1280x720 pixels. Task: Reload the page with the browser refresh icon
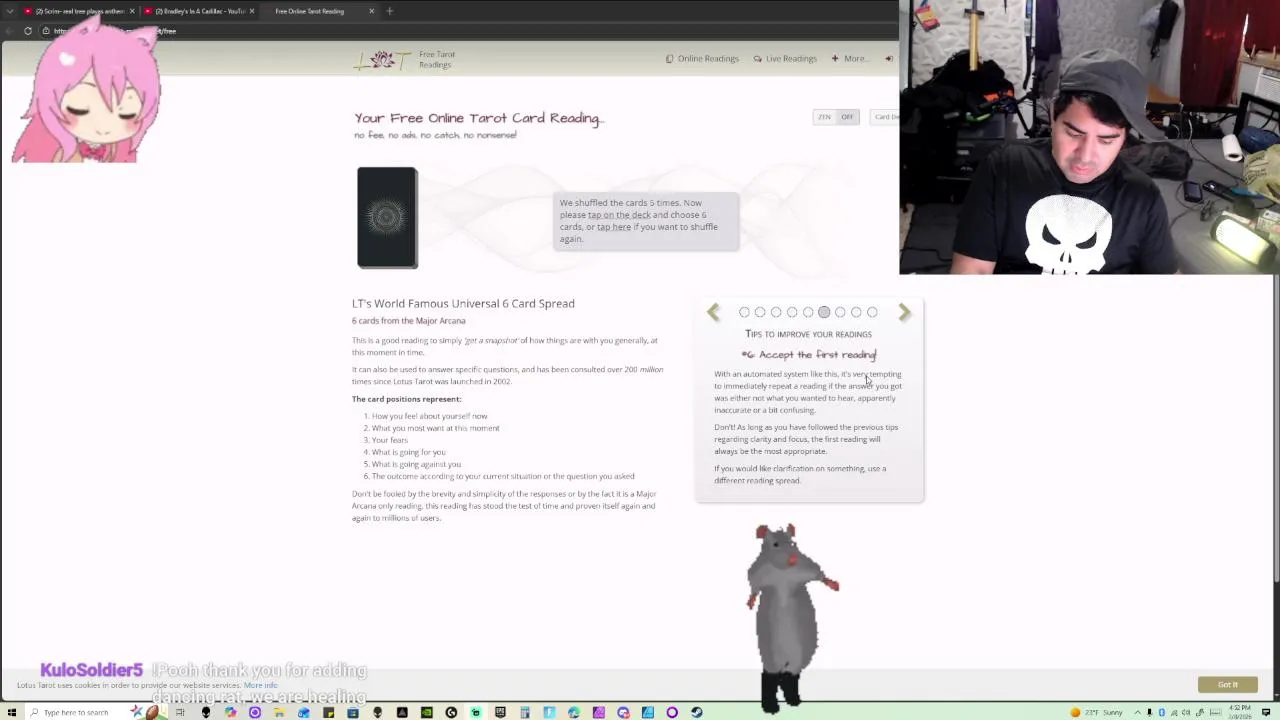pos(28,31)
